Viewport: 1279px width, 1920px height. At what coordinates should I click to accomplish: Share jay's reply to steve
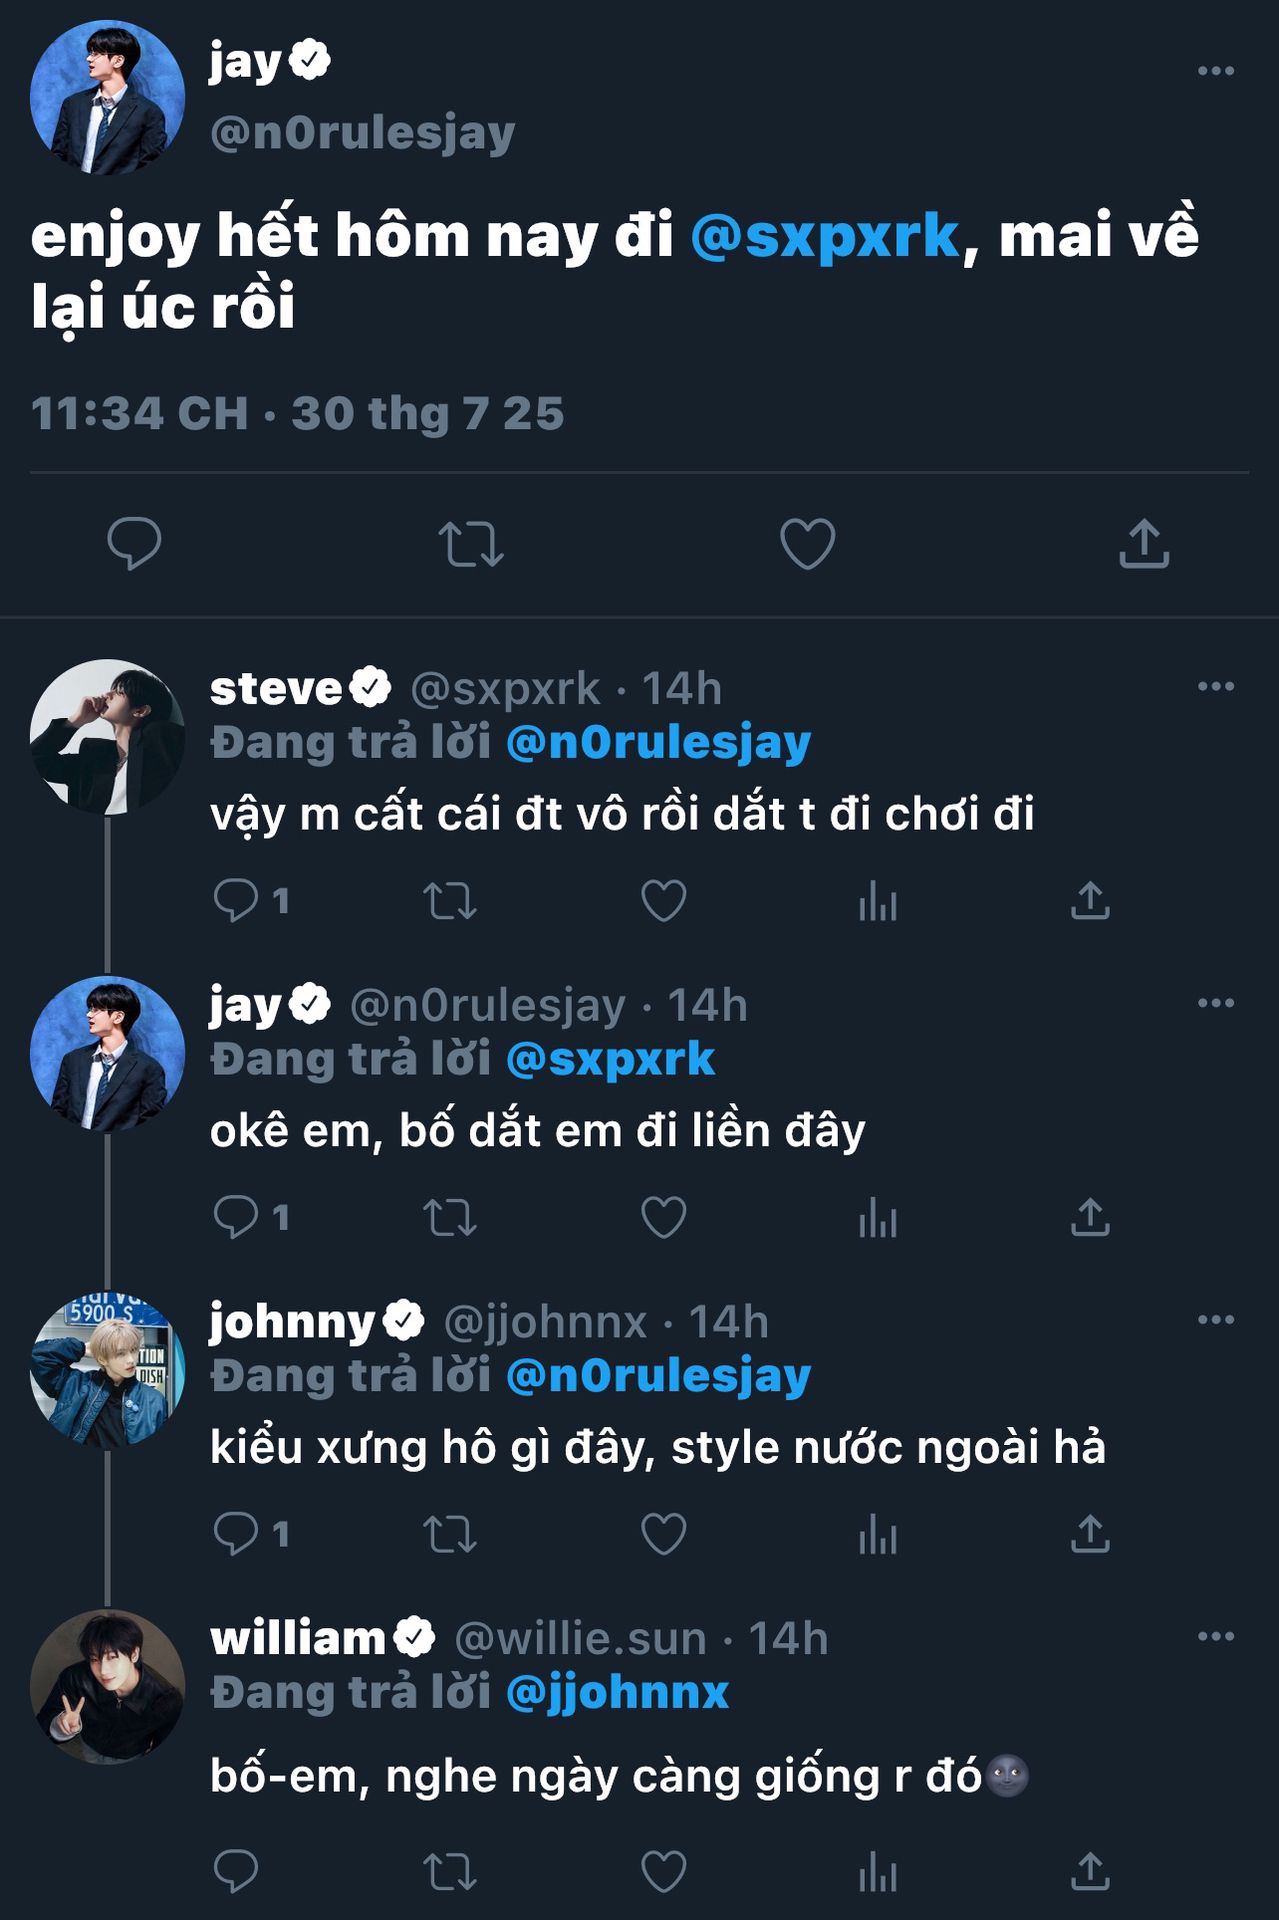(1090, 1218)
